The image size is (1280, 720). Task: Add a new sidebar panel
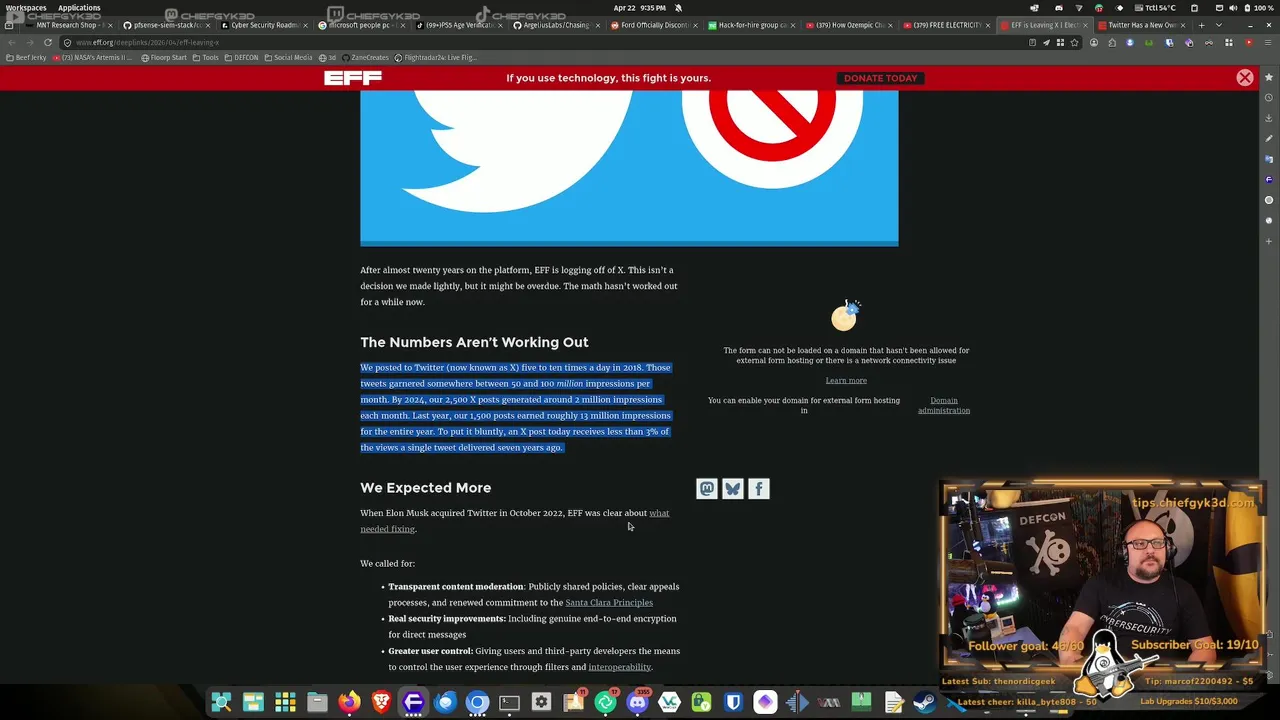tap(1269, 241)
